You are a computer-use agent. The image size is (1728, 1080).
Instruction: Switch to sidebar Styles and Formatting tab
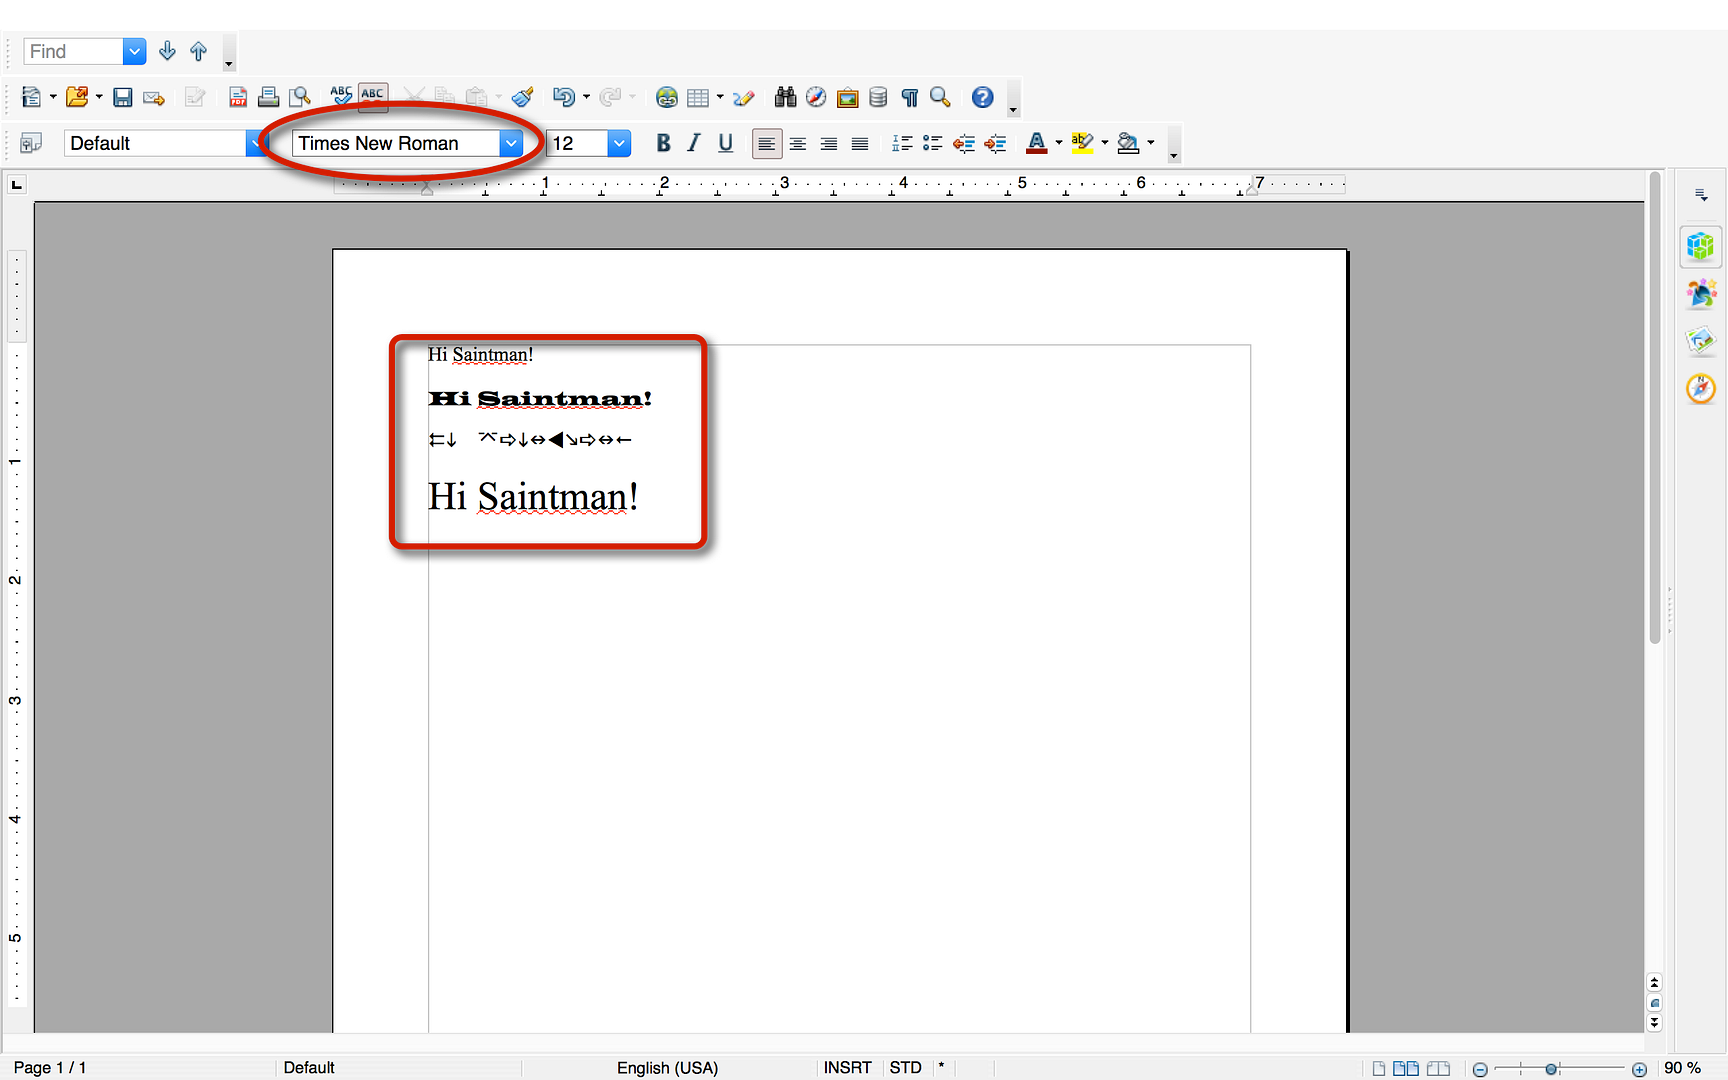(1700, 294)
